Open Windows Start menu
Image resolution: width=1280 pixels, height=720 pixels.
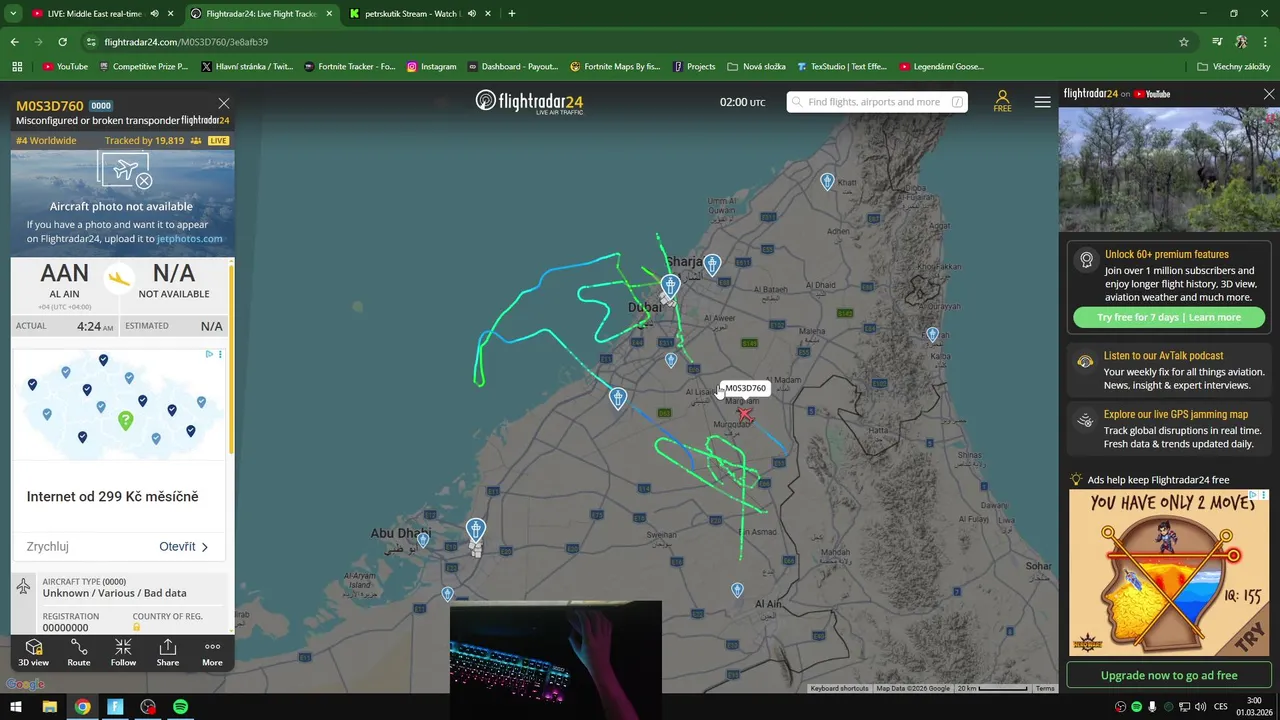tap(16, 707)
